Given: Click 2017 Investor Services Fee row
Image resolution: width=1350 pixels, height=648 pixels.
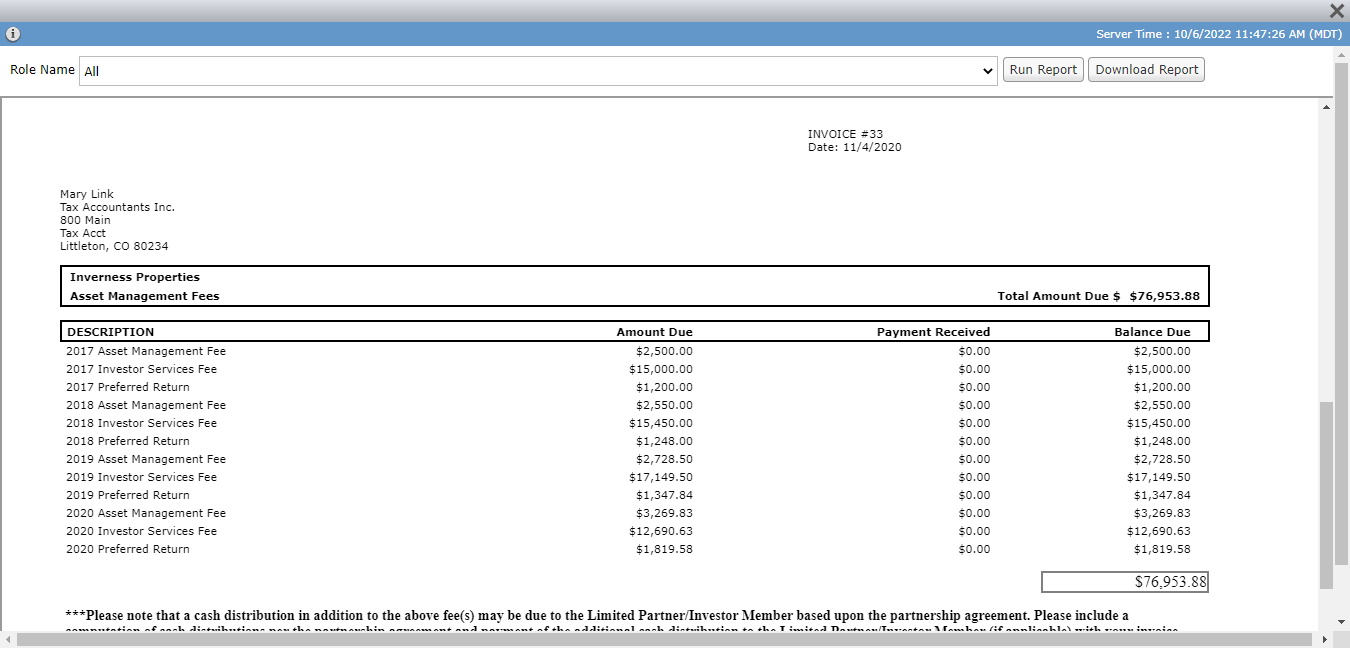Looking at the screenshot, I should (634, 369).
